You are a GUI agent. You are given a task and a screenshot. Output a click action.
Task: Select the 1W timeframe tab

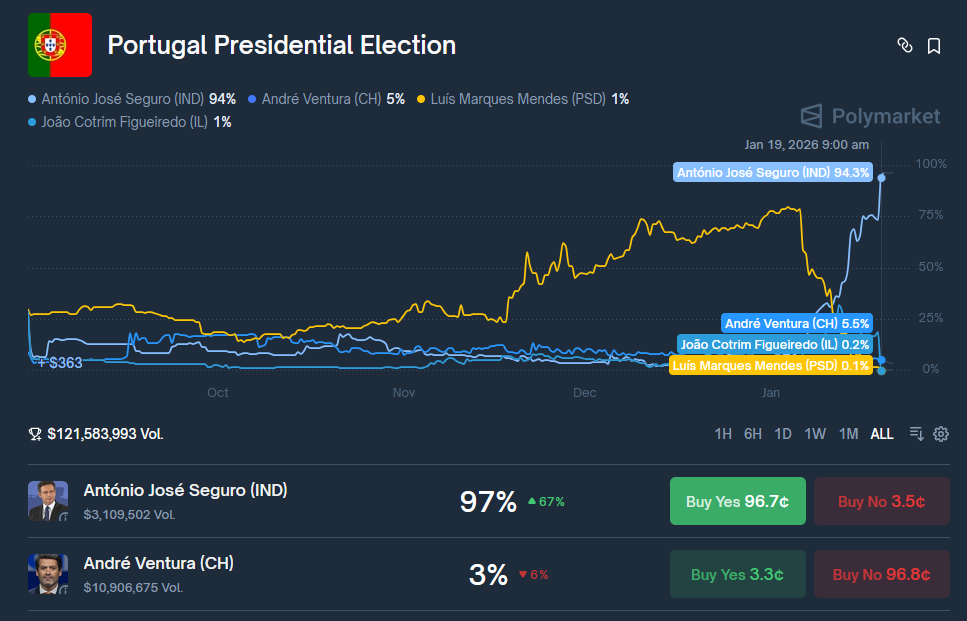tap(814, 434)
